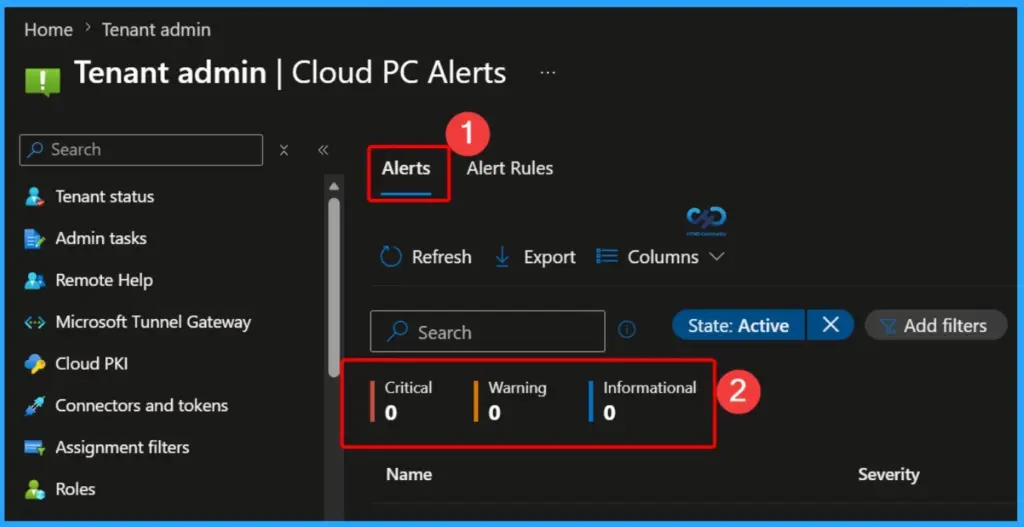
Task: Sort by the Severity column header
Action: coord(888,475)
